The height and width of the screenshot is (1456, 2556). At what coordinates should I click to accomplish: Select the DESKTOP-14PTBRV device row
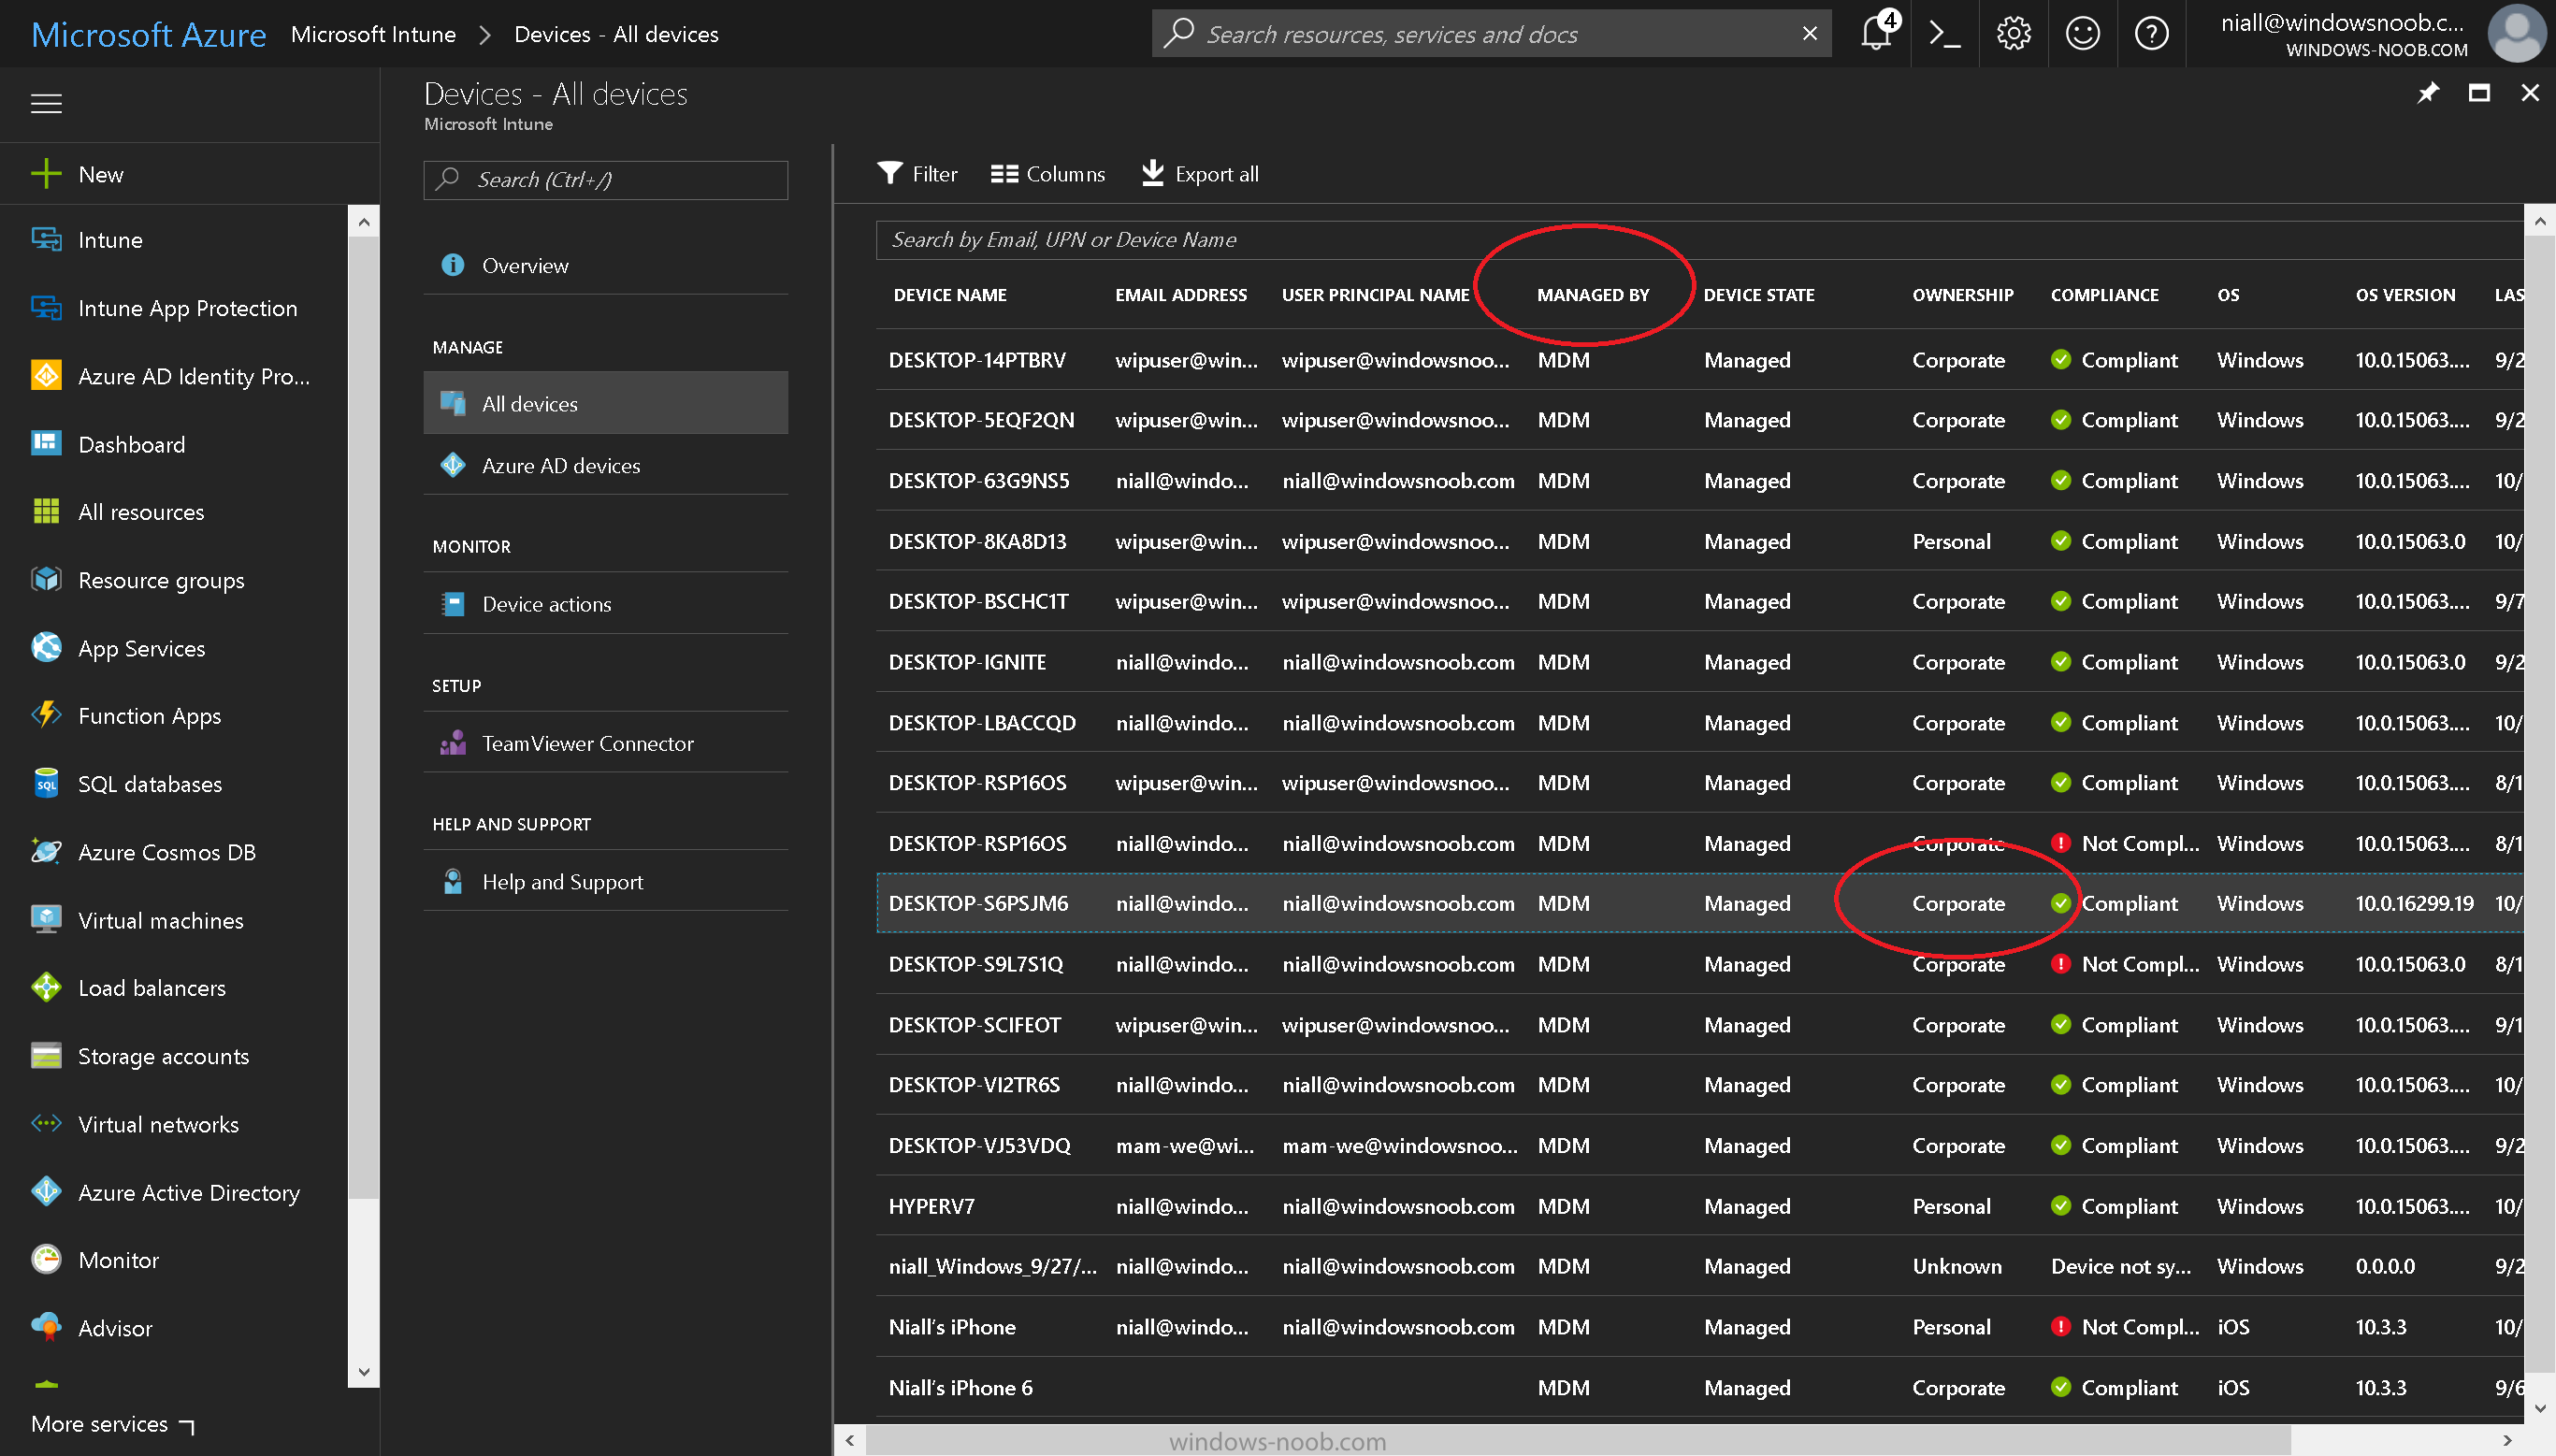(x=1700, y=360)
